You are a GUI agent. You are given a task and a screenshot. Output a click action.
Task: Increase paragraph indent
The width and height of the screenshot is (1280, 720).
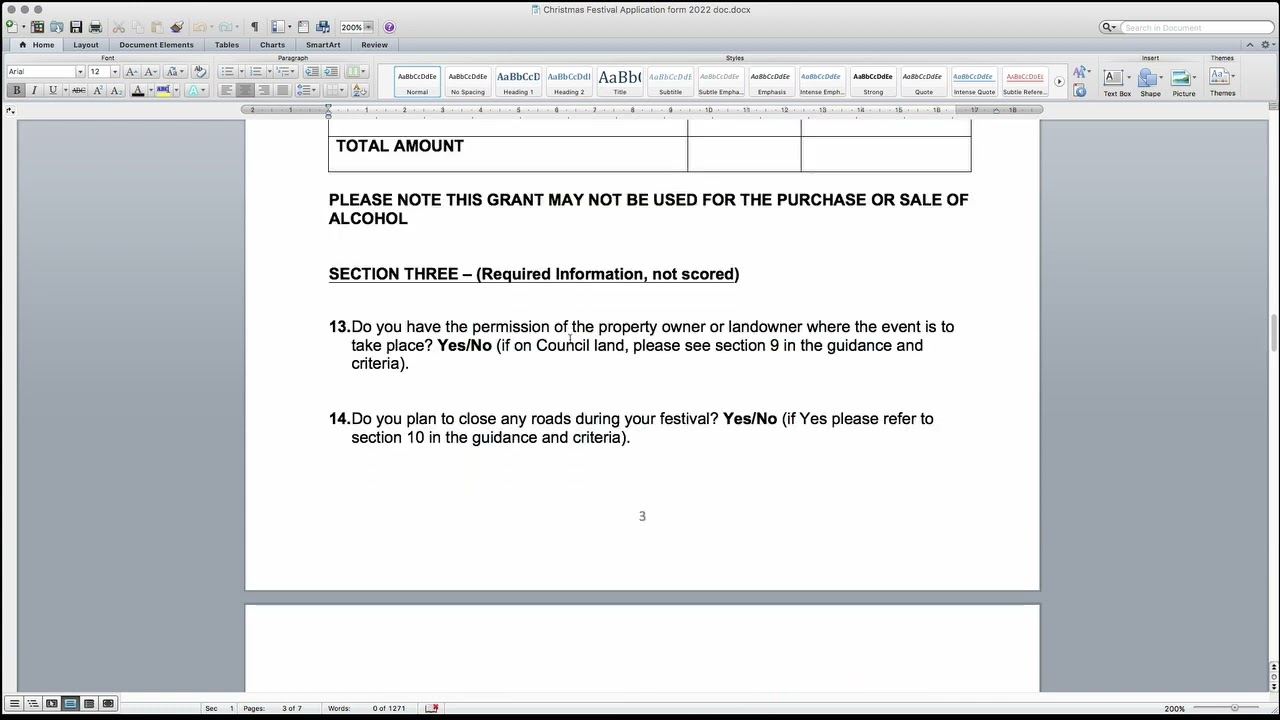click(x=330, y=71)
